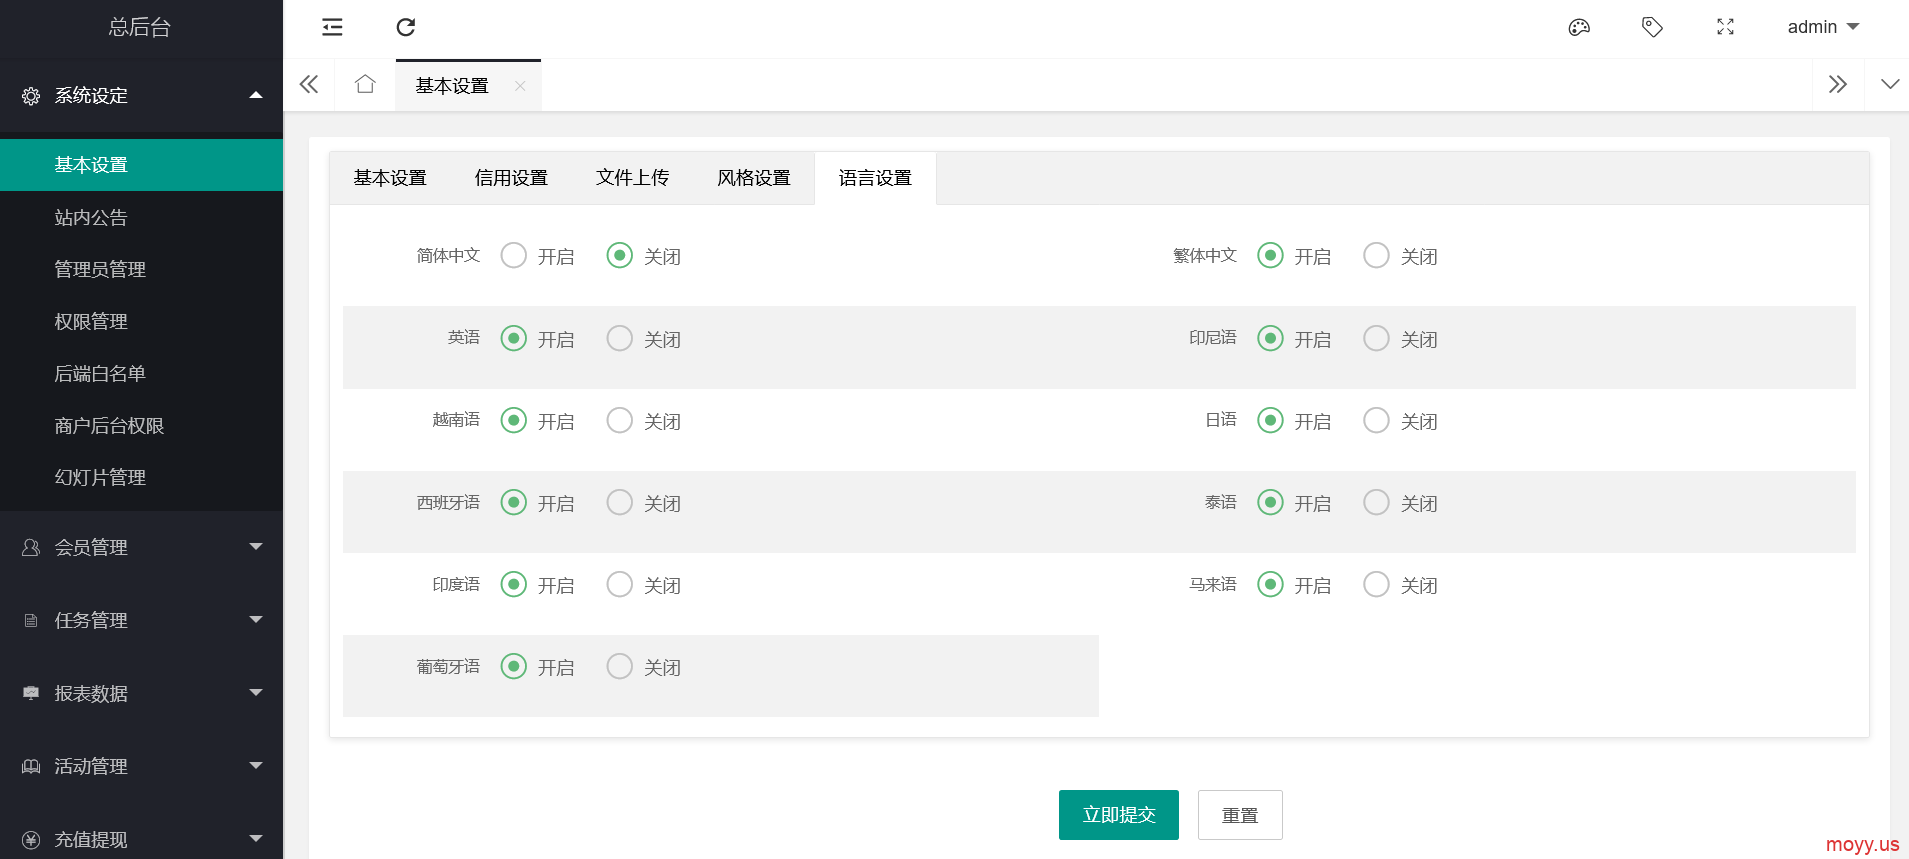The height and width of the screenshot is (859, 1909).
Task: Enable Simplified Chinese (简体中文) with 开启
Action: click(x=514, y=256)
